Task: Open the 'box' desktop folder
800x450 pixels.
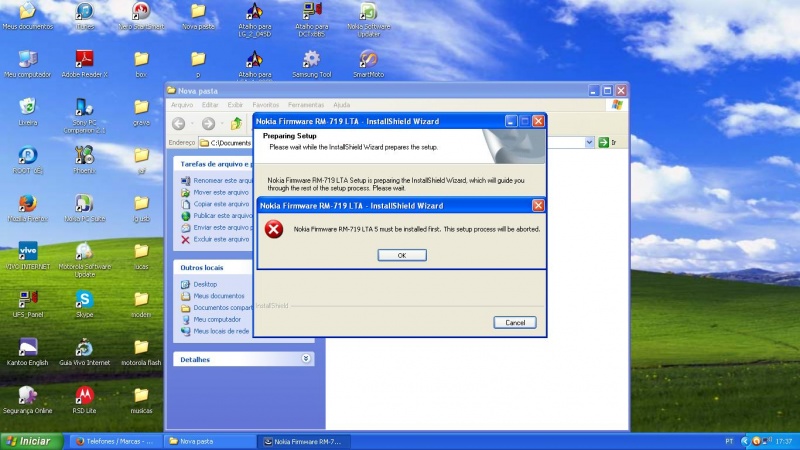Action: [141, 64]
